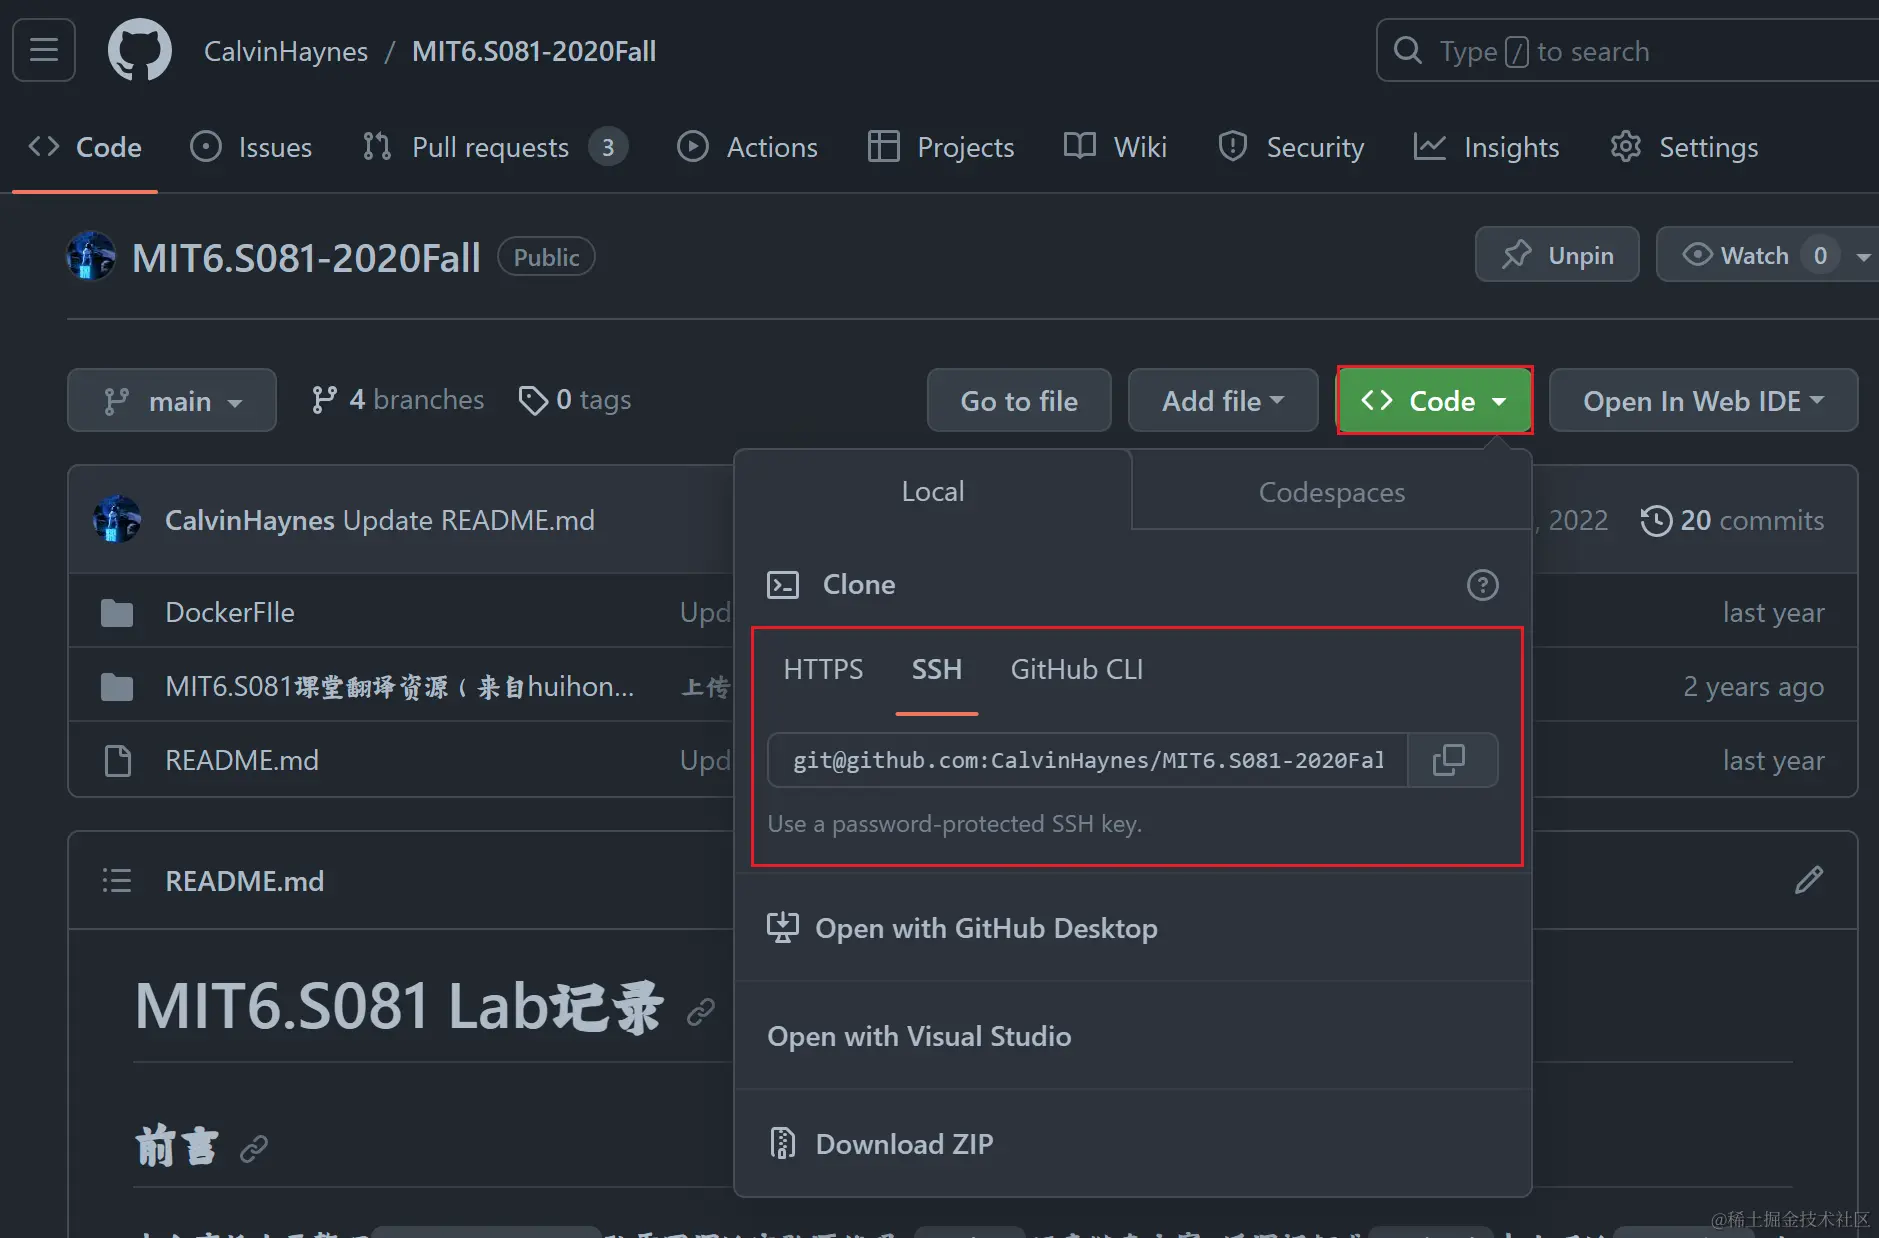Click the repository owner avatar beside the title

coord(91,256)
